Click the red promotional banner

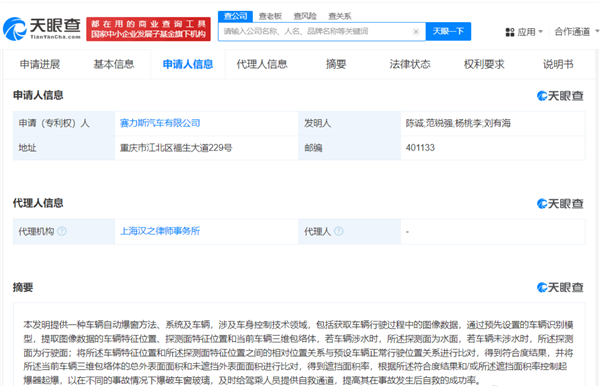(148, 29)
